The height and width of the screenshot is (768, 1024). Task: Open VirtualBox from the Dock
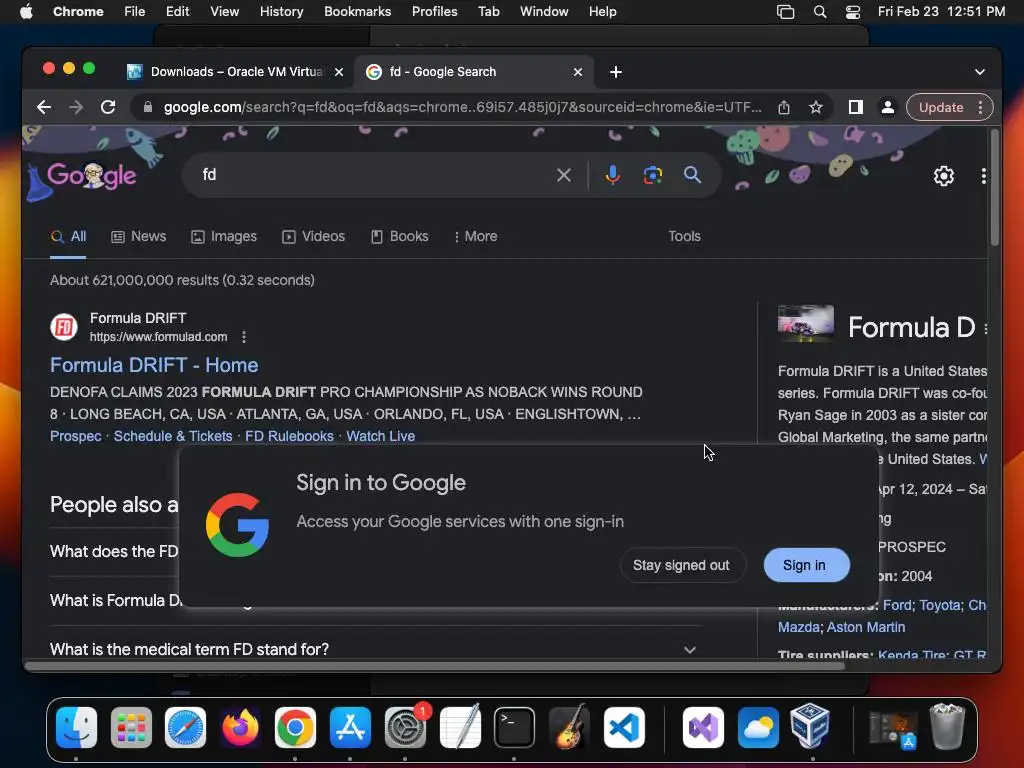click(810, 726)
